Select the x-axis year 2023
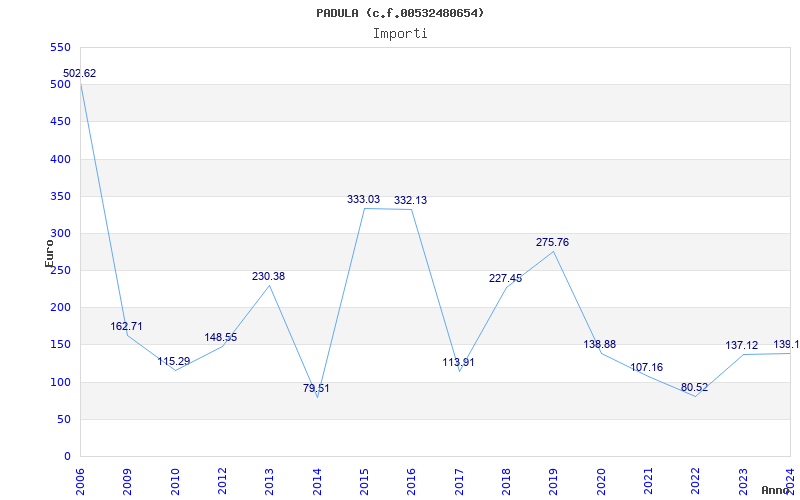 743,481
